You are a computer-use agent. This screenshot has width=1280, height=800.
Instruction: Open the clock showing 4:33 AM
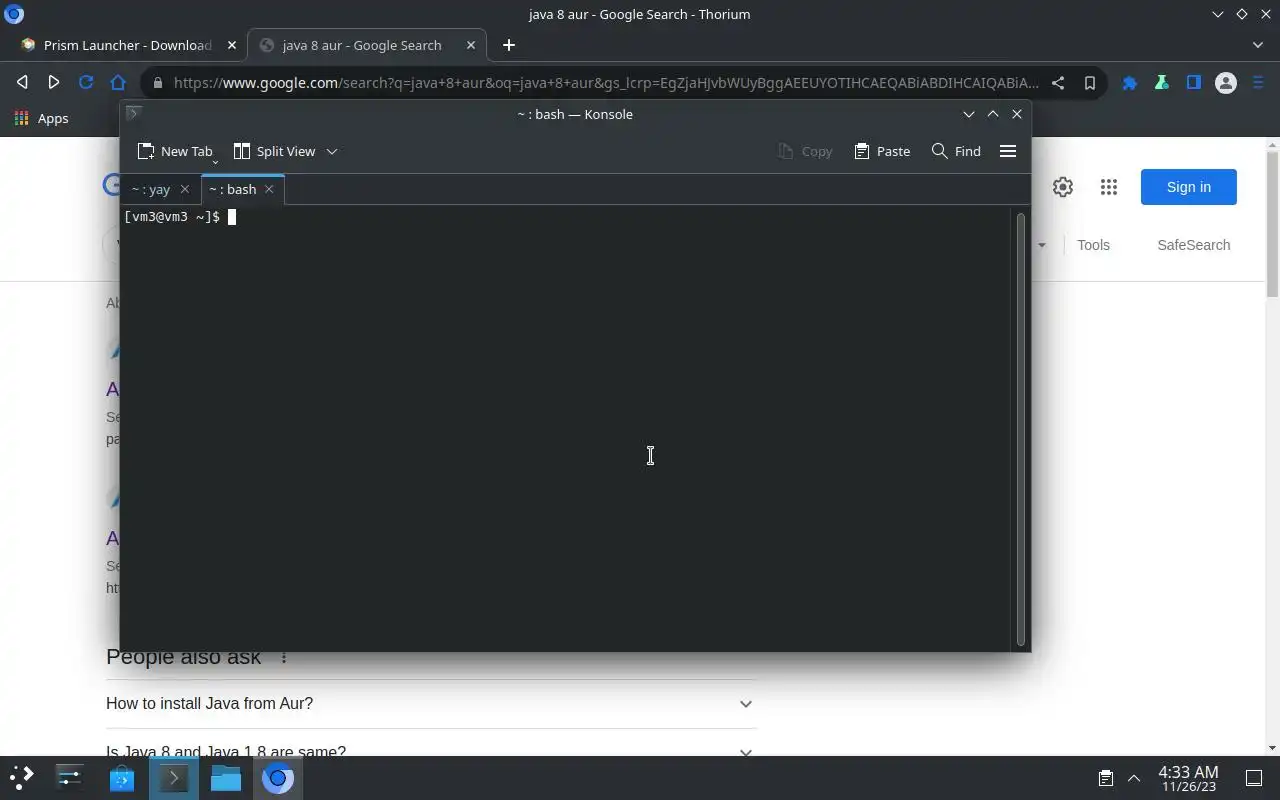(x=1188, y=778)
